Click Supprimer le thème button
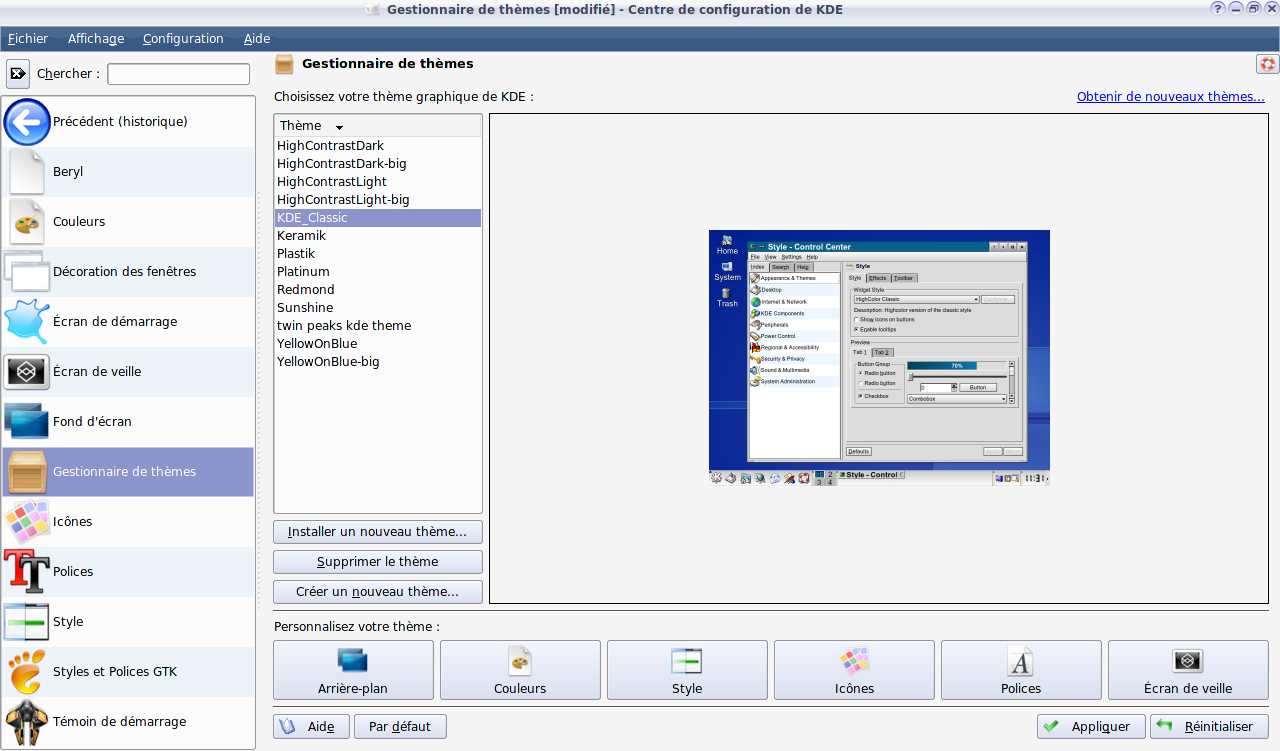This screenshot has height=751, width=1280. (x=378, y=562)
